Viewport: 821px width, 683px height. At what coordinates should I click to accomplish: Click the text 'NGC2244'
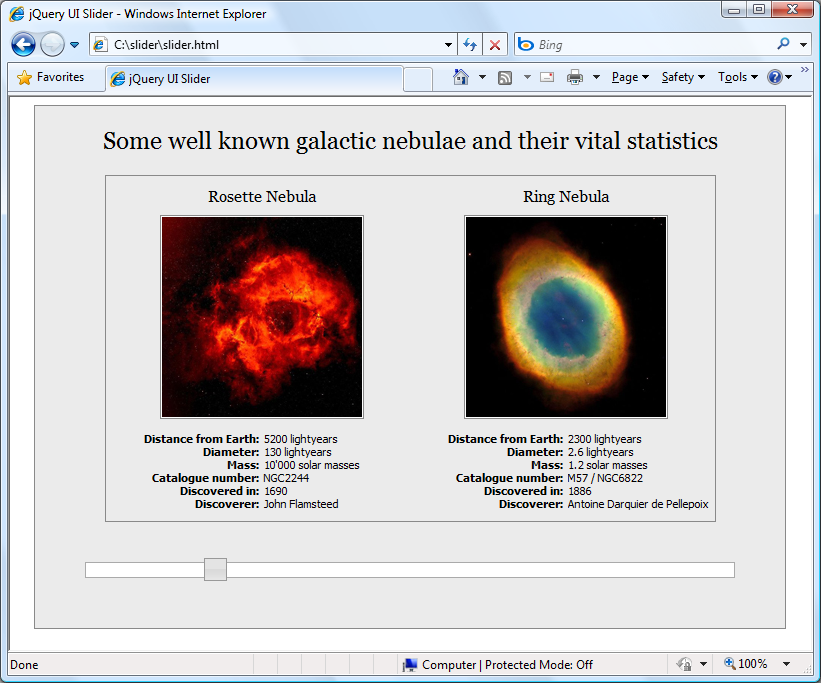click(x=286, y=478)
